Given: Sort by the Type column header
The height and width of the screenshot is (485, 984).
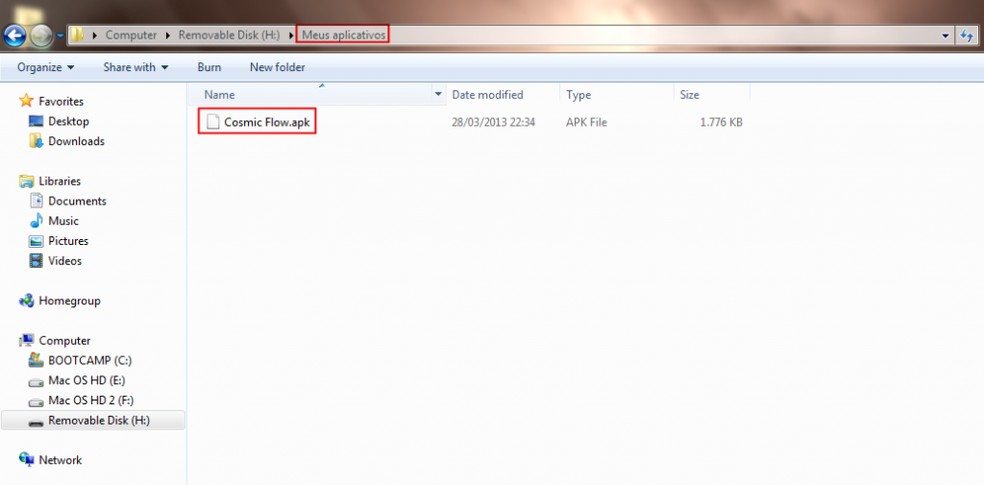Looking at the screenshot, I should [x=578, y=95].
